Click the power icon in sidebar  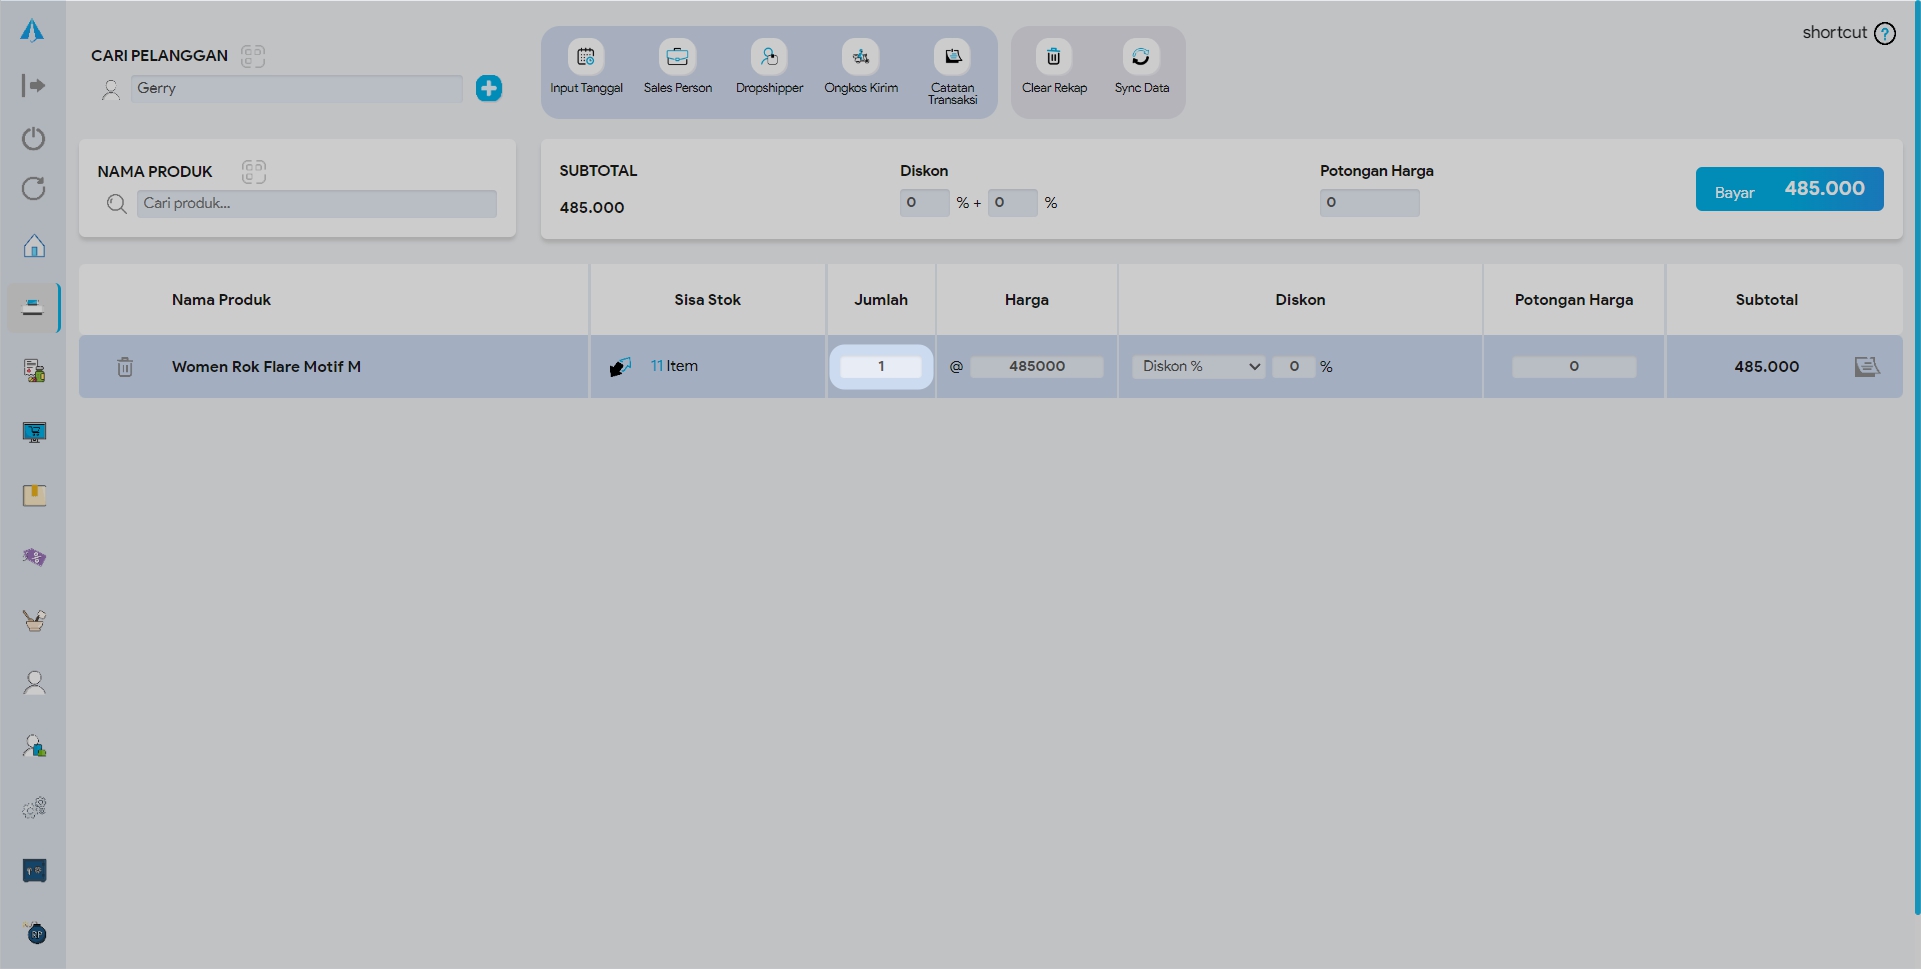coord(34,138)
